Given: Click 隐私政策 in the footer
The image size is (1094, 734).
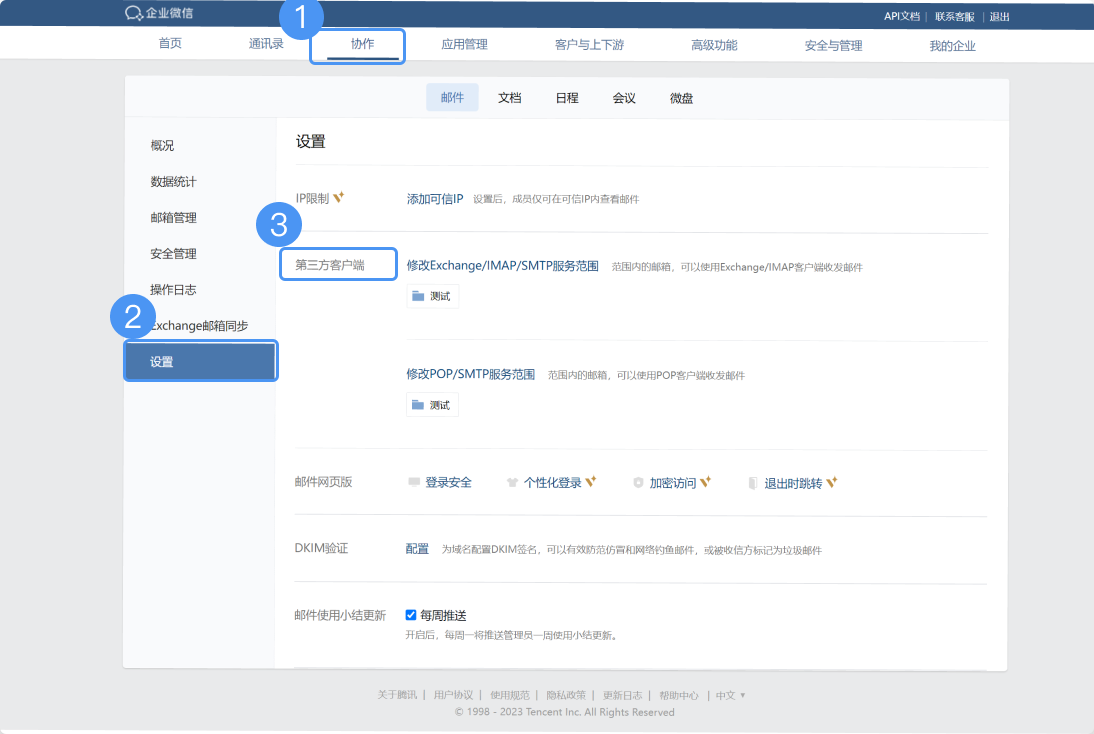Looking at the screenshot, I should (566, 695).
